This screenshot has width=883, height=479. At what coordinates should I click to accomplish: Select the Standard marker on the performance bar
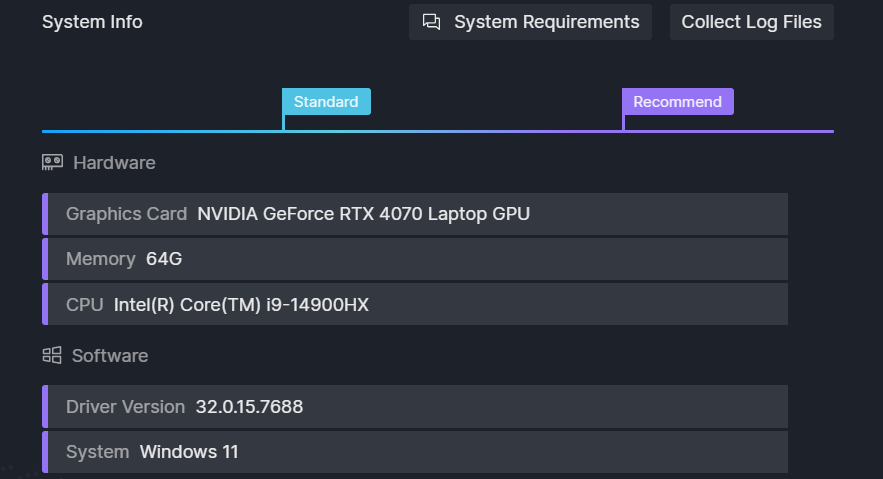(326, 102)
